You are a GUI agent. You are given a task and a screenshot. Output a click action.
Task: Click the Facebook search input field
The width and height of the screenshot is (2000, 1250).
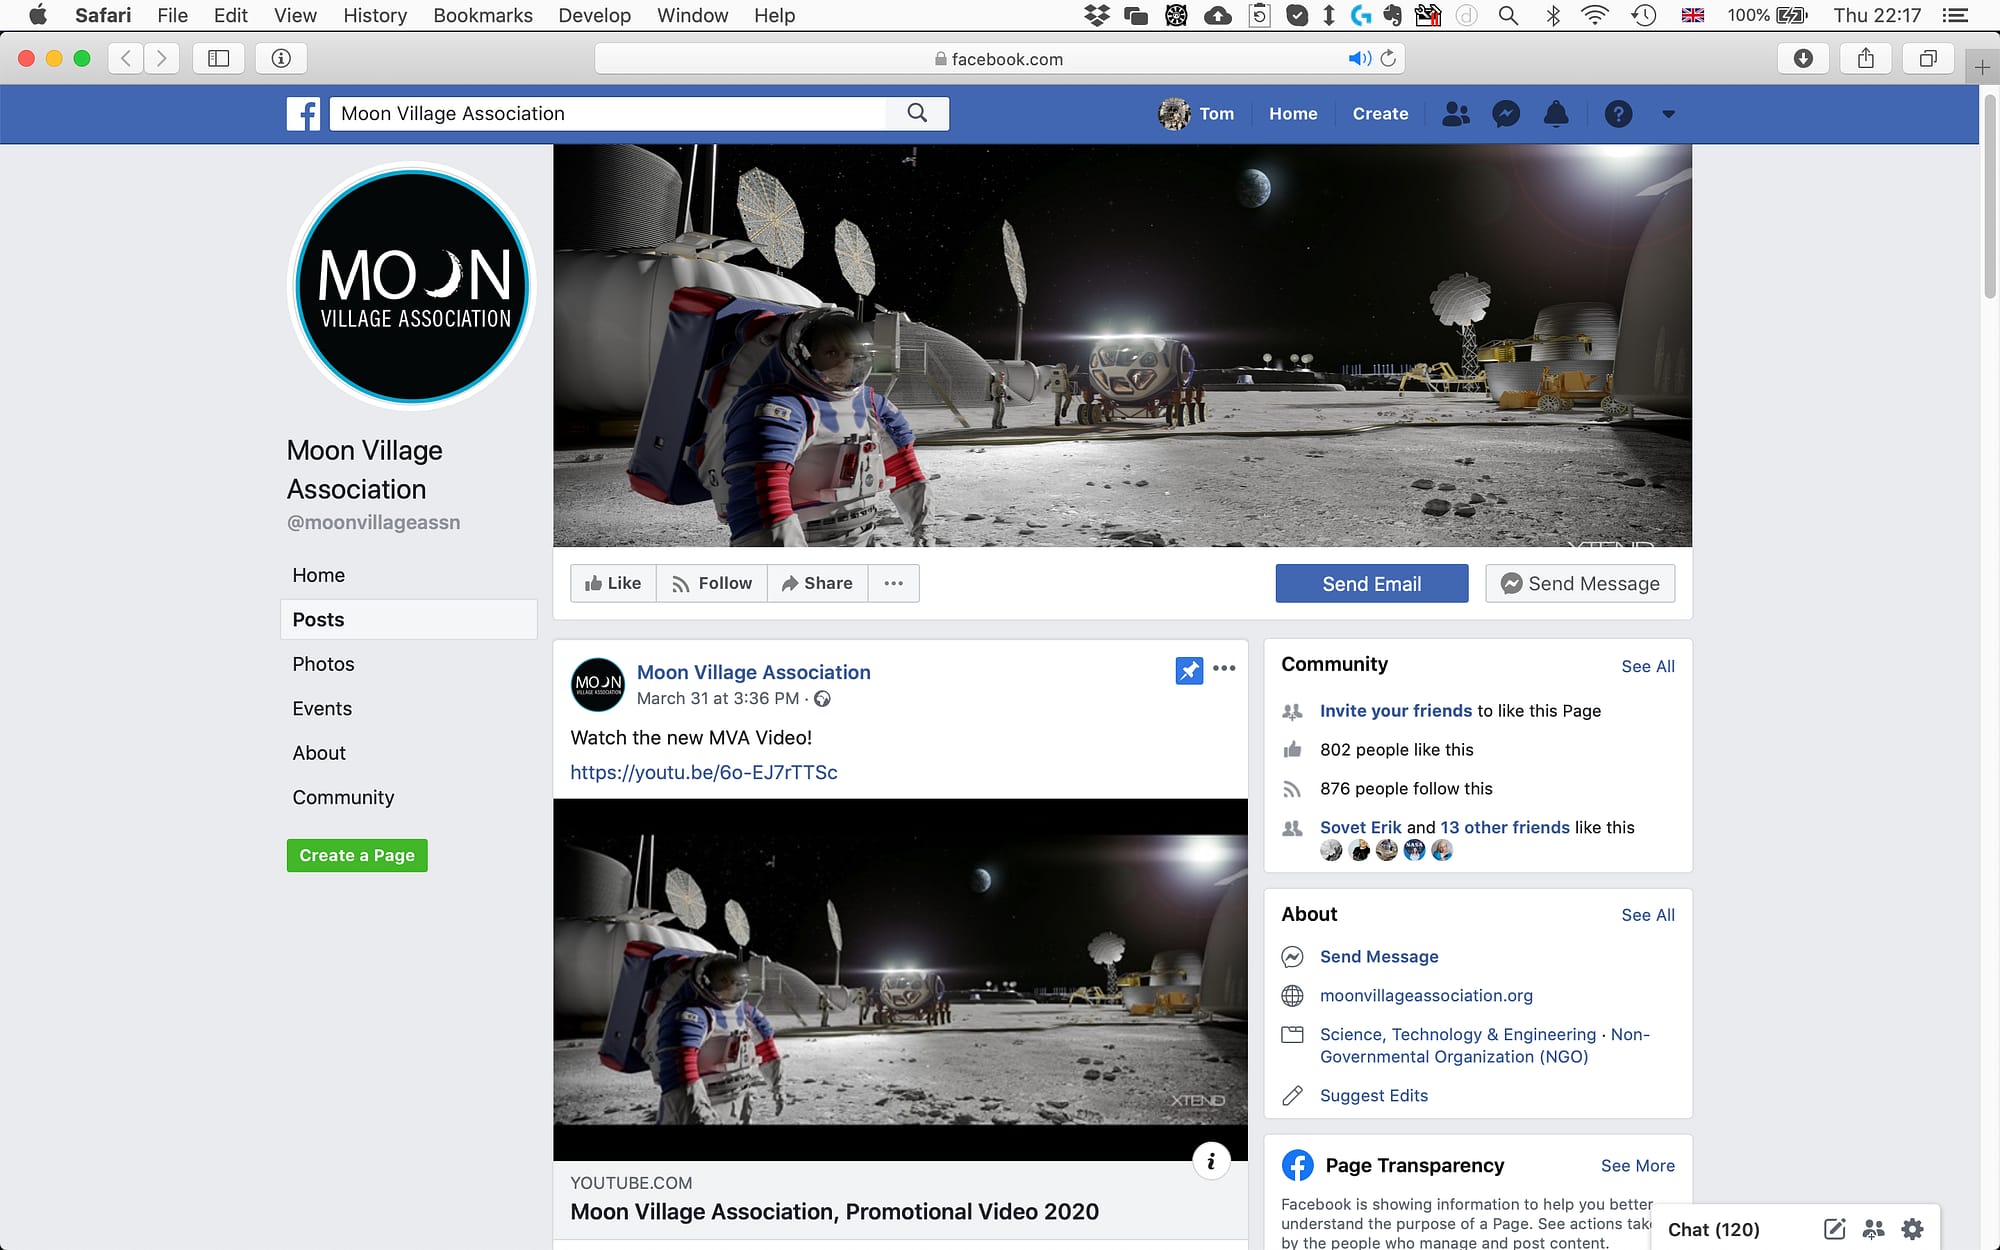coord(608,113)
